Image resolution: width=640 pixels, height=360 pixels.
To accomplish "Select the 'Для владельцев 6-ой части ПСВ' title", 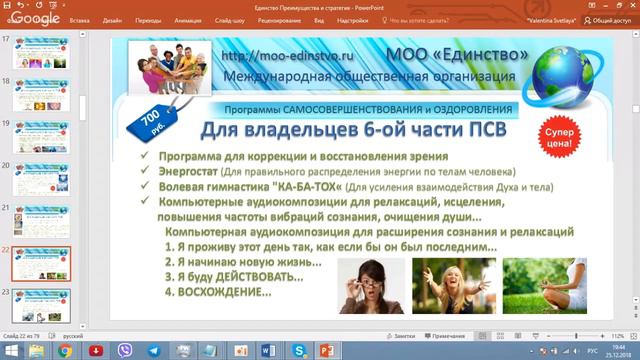I will 353,130.
